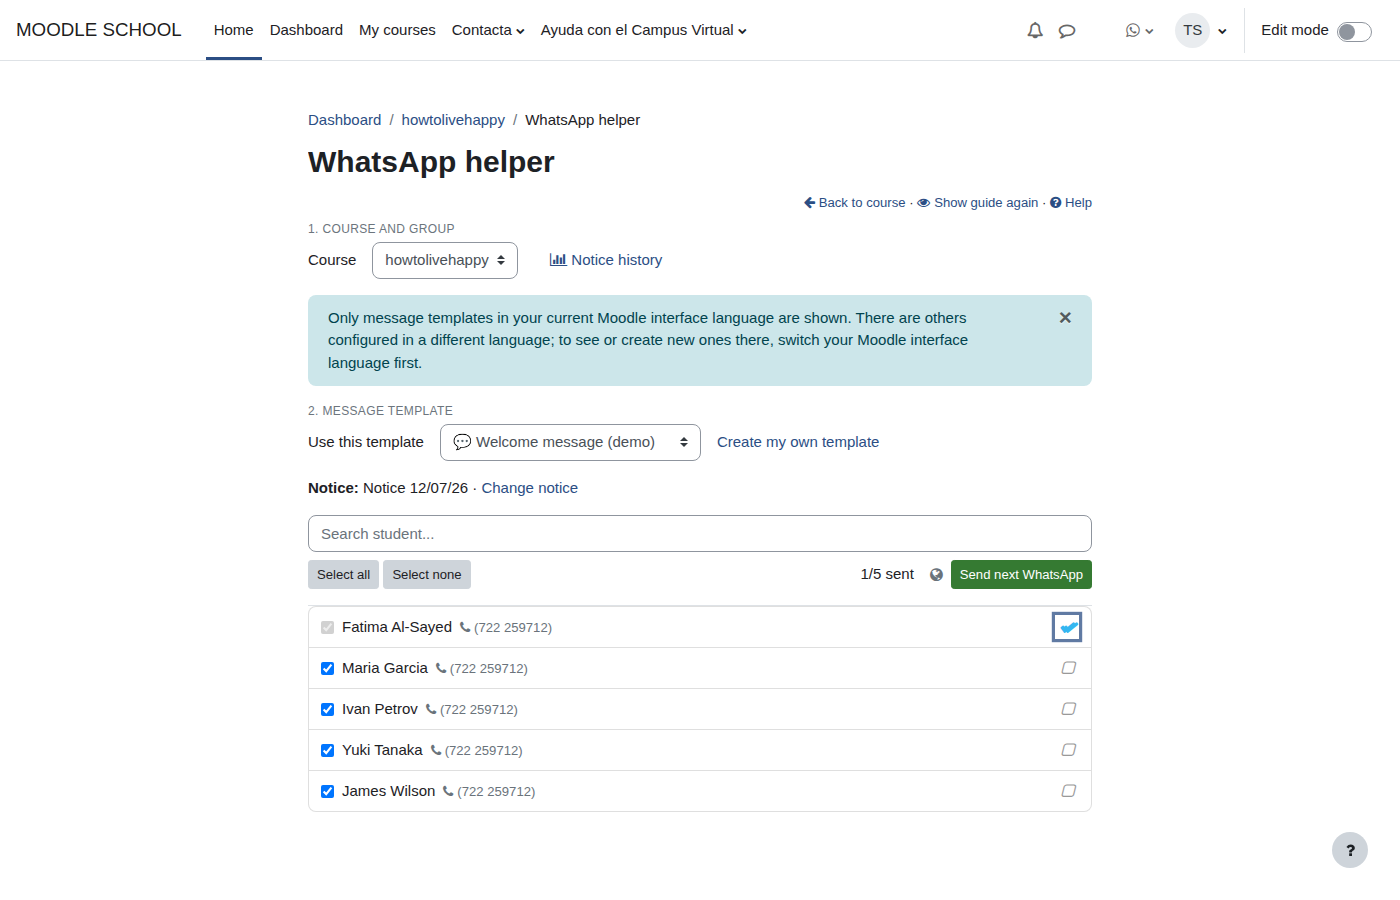The width and height of the screenshot is (1400, 900).
Task: Click Create my own template
Action: (x=798, y=442)
